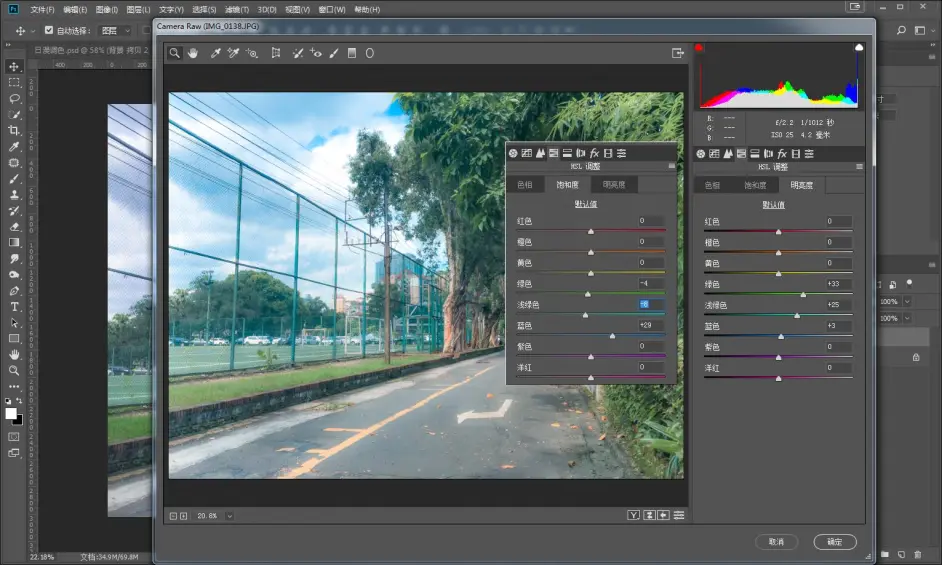Click the 蓝色 saturation value field

pos(651,325)
